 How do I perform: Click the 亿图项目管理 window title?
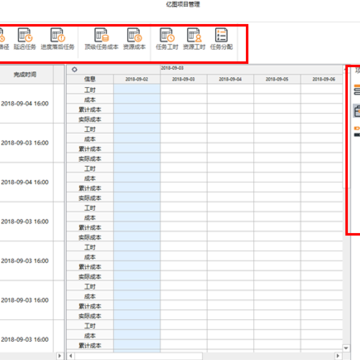[183, 5]
